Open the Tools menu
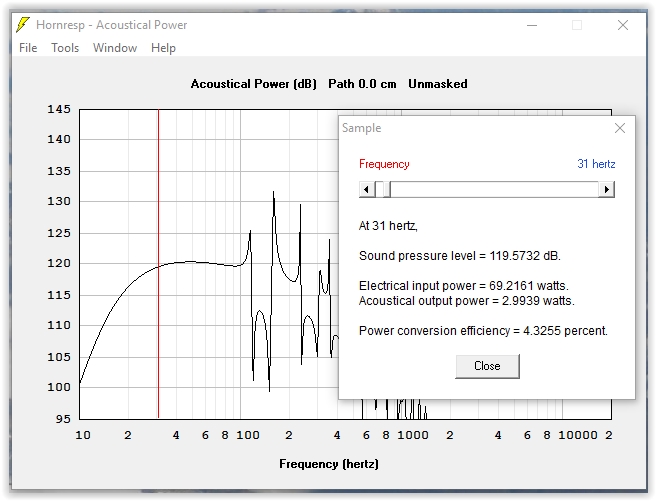656x501 pixels. tap(65, 48)
